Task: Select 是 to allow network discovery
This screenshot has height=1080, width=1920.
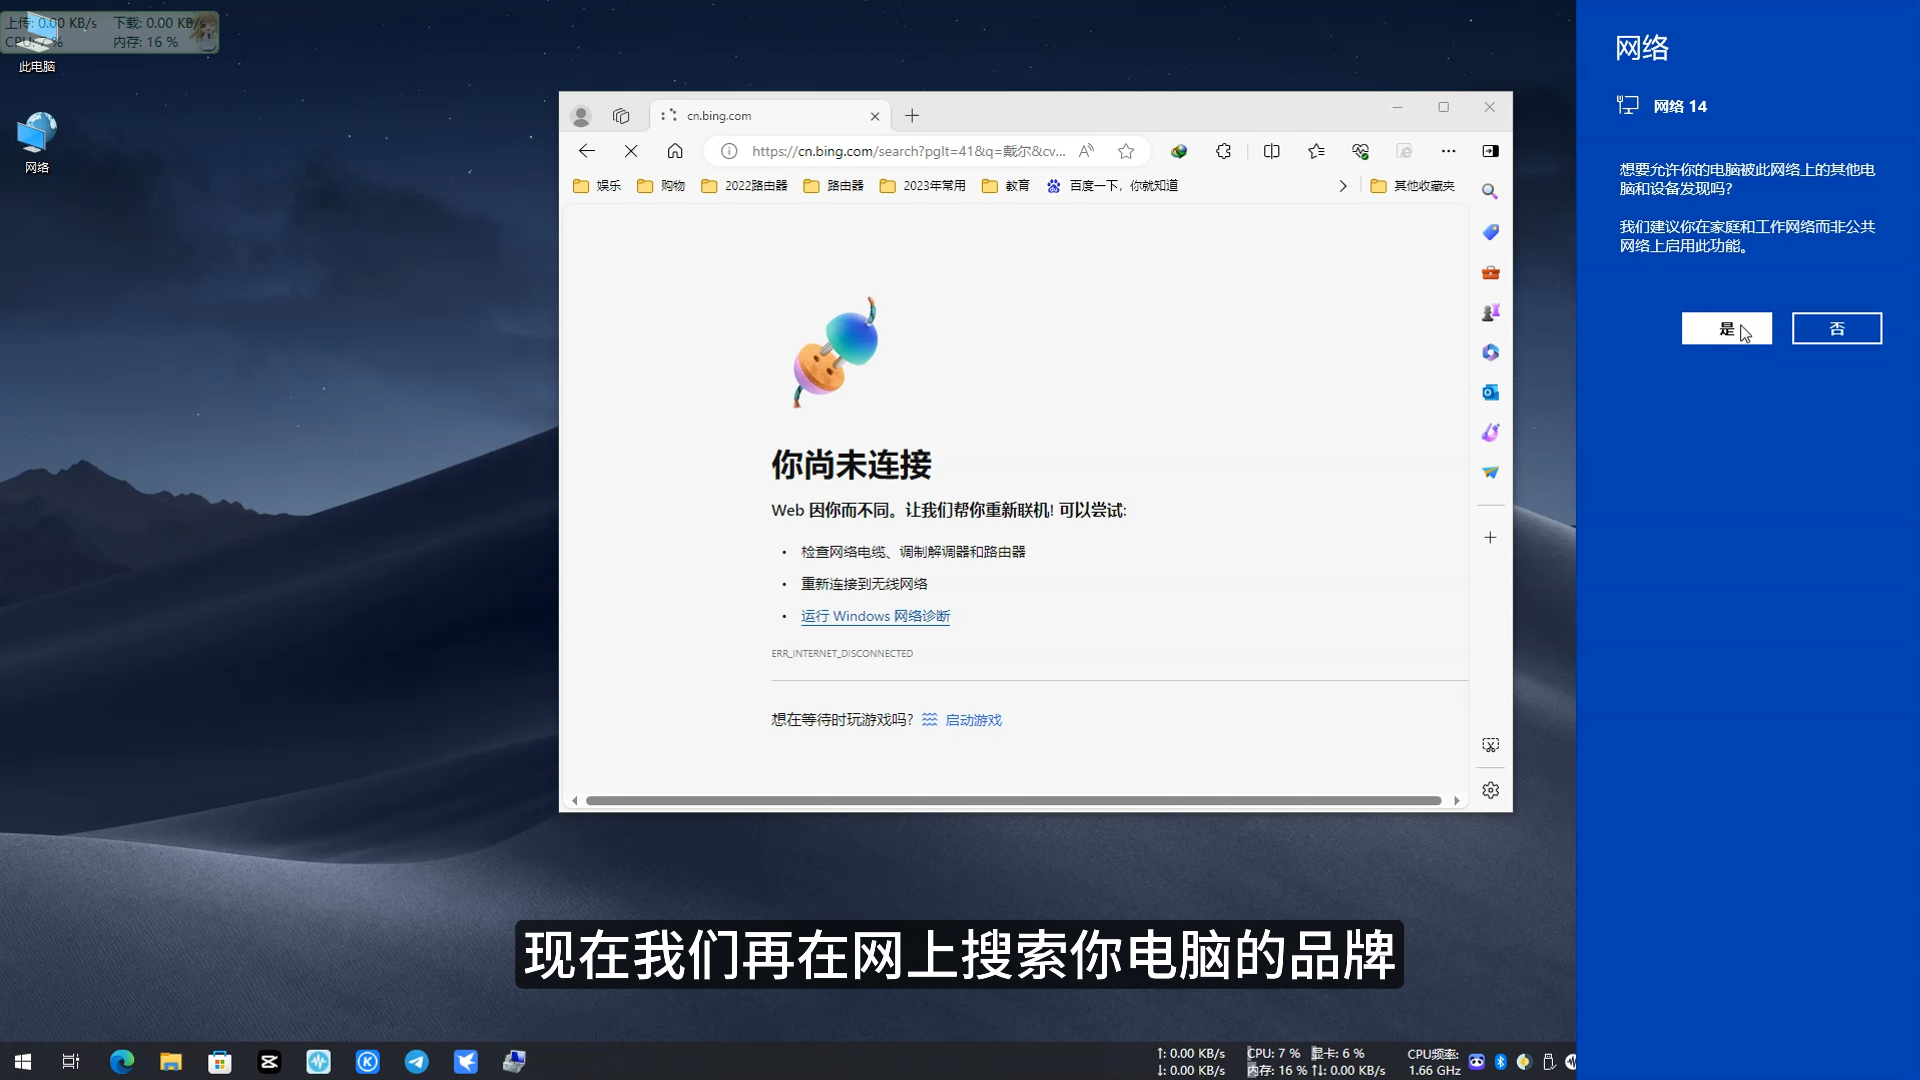Action: click(1726, 328)
